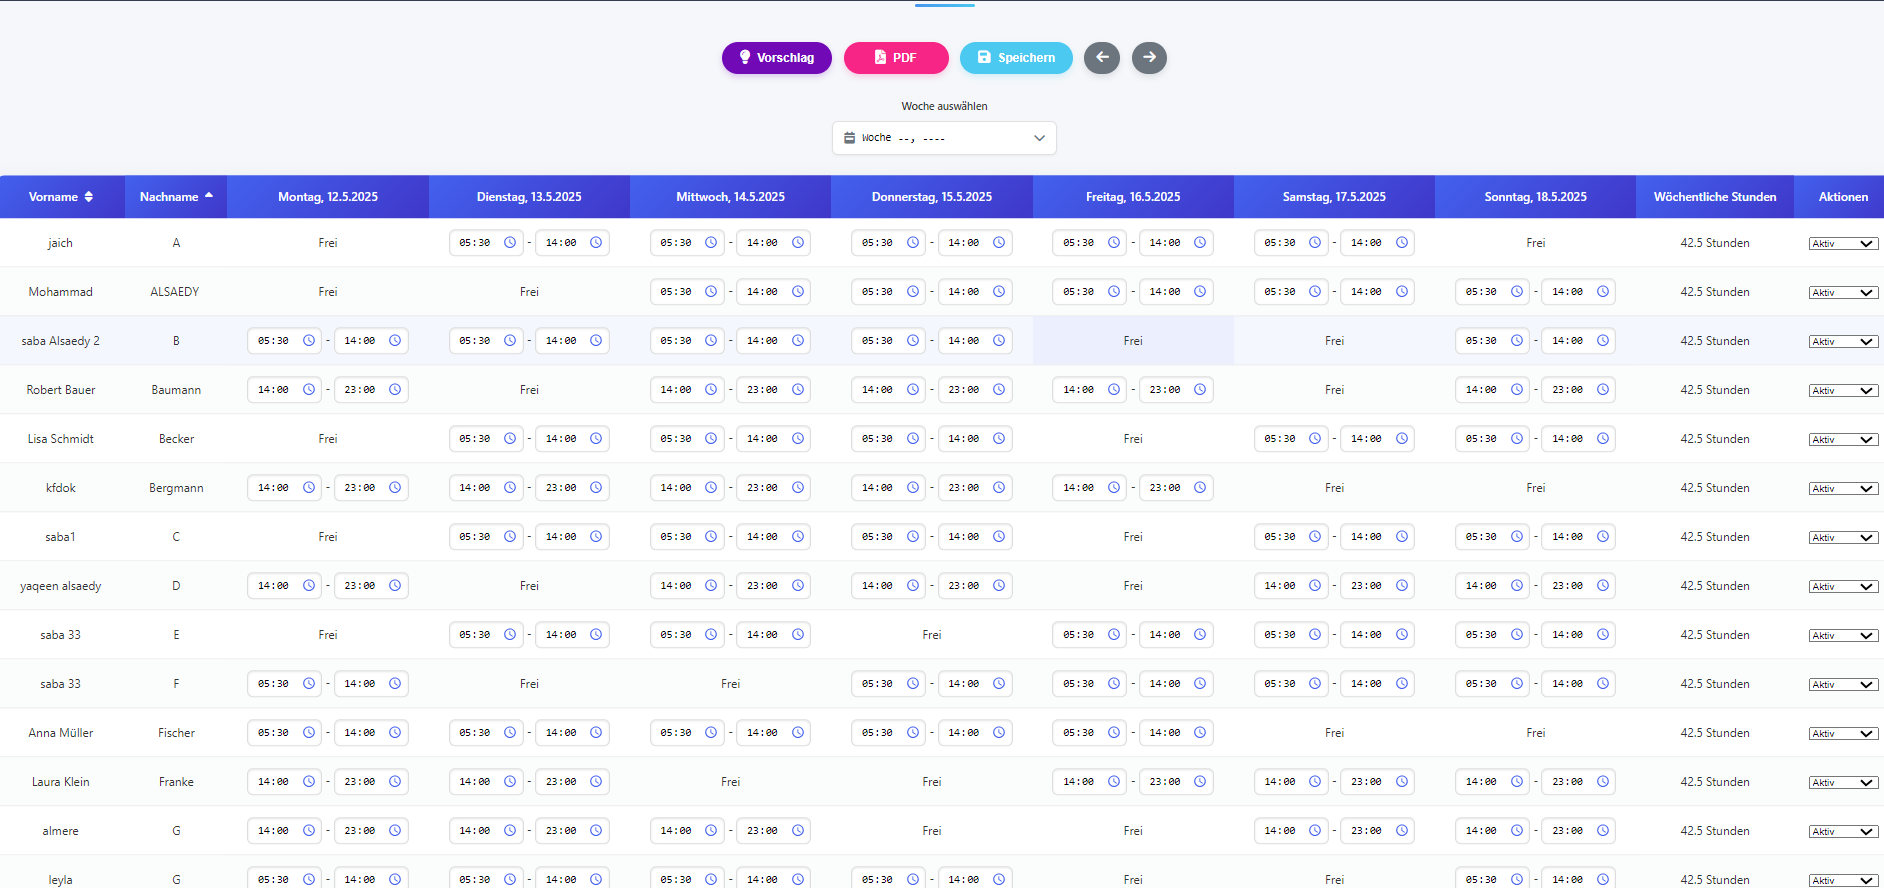
Task: Open Laura Klein's Aktiv status dropdown
Action: (1843, 783)
